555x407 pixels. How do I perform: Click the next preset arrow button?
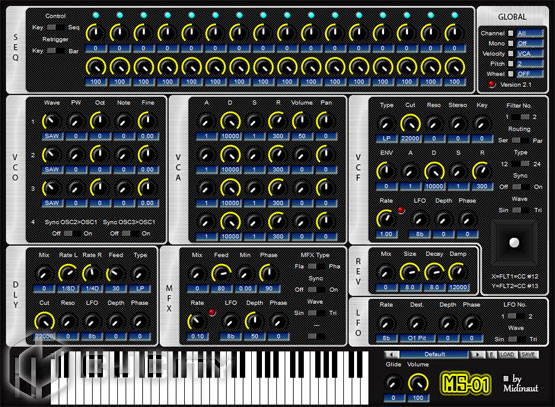(x=478, y=354)
